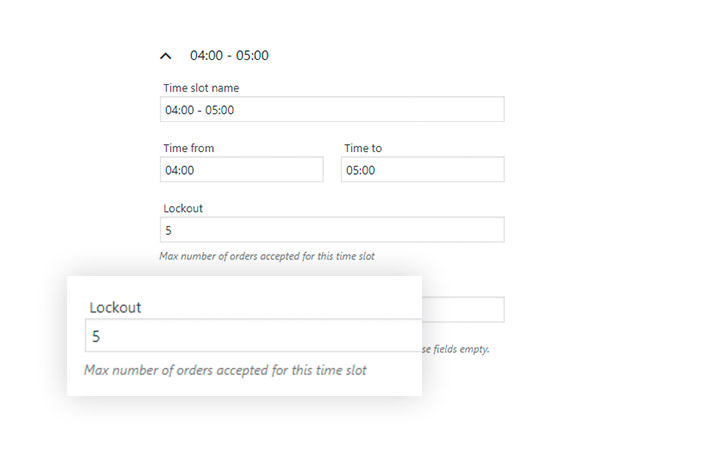Image resolution: width=710 pixels, height=461 pixels.
Task: Click the 05:00 value in Time to
Action: pos(360,170)
